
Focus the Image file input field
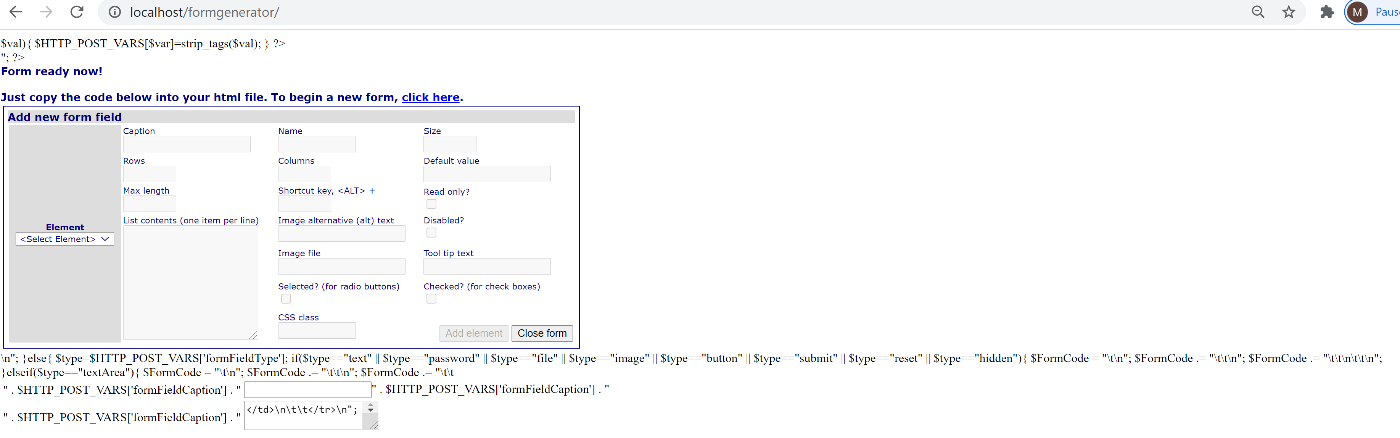342,266
